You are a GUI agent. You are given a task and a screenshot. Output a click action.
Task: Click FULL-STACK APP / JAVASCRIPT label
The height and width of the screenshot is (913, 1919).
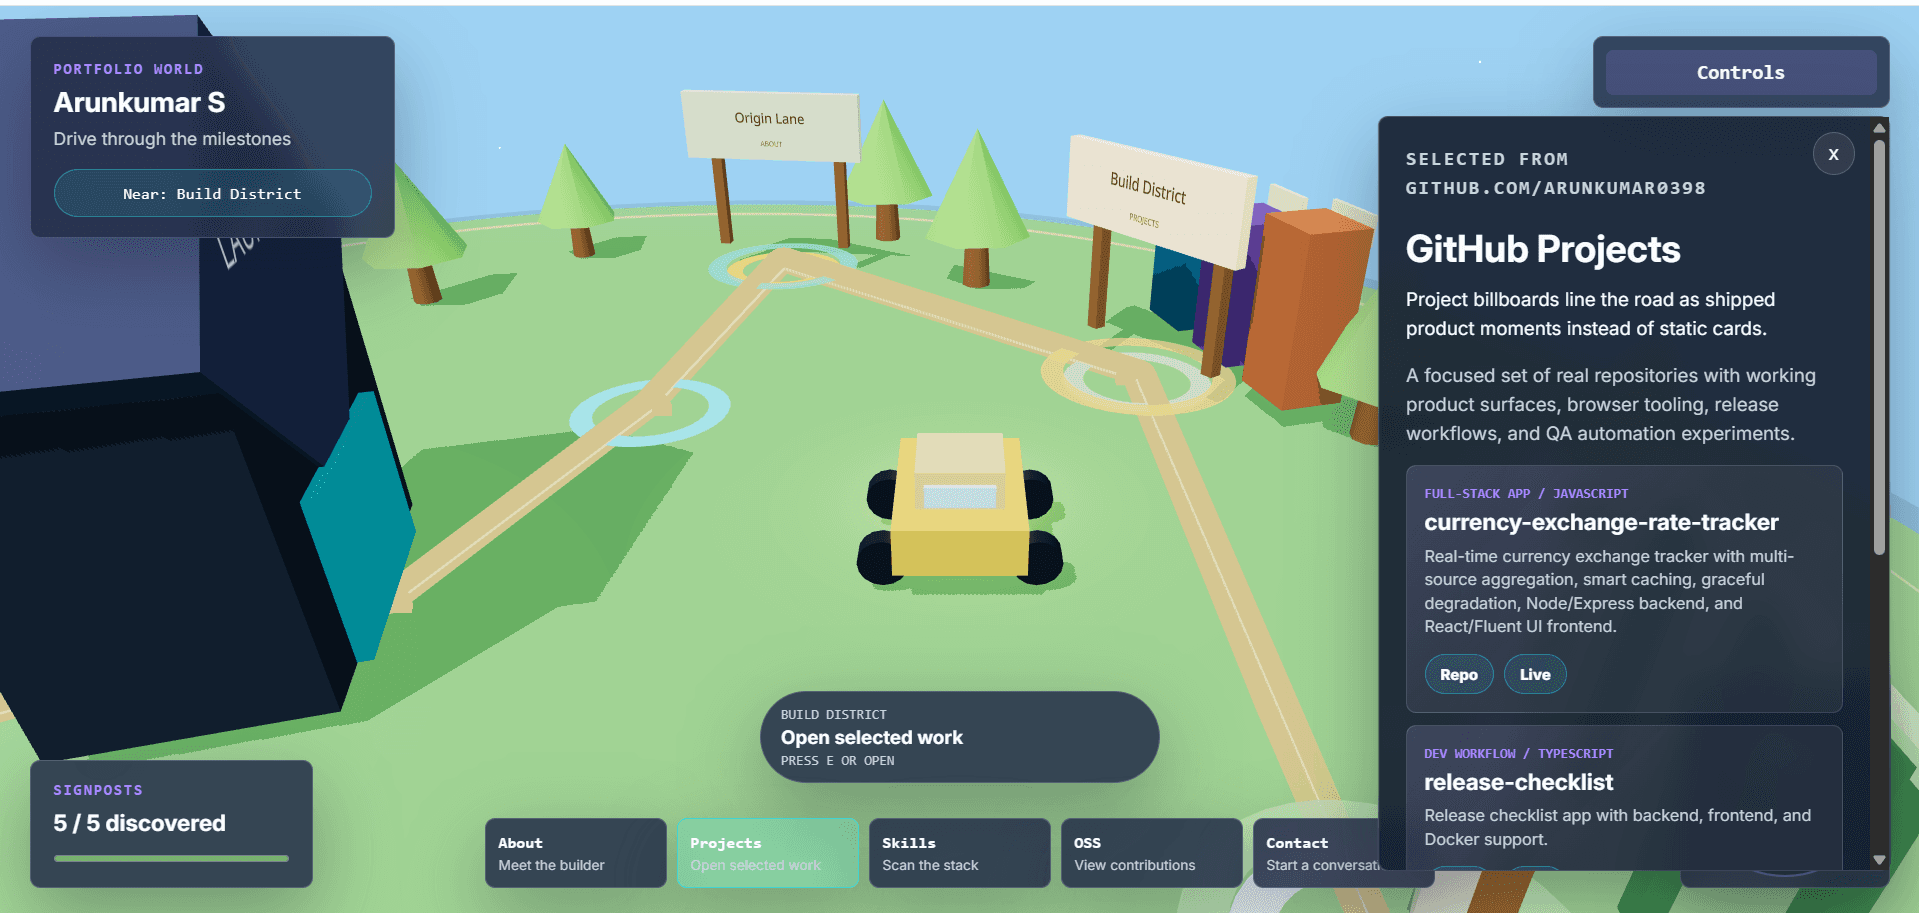1526,494
